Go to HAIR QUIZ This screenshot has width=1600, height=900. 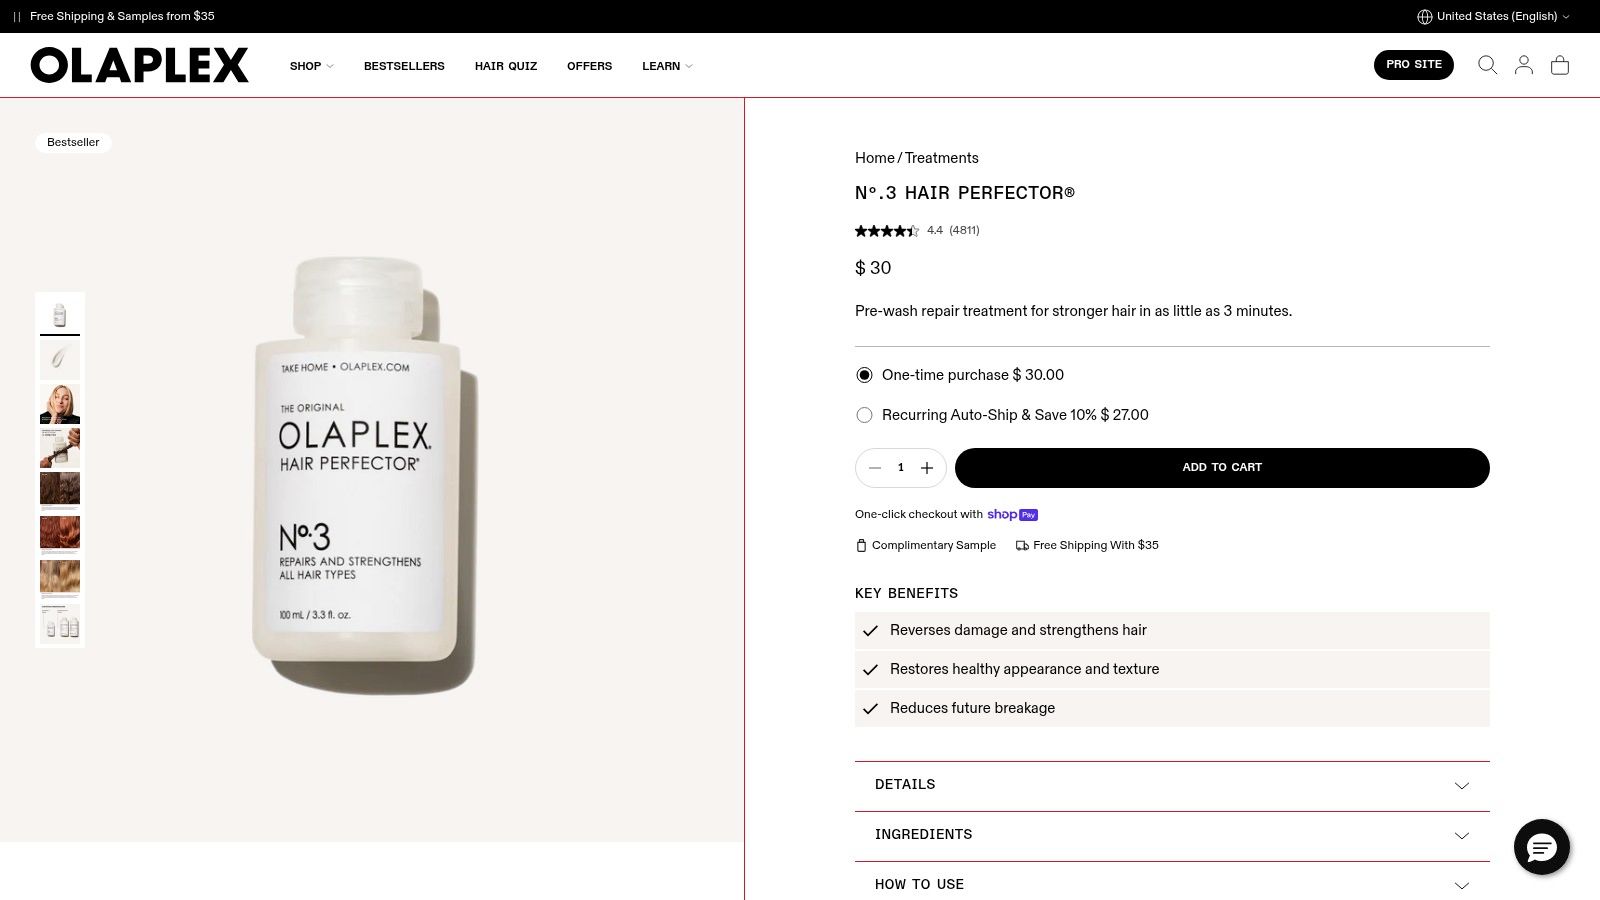click(x=506, y=66)
